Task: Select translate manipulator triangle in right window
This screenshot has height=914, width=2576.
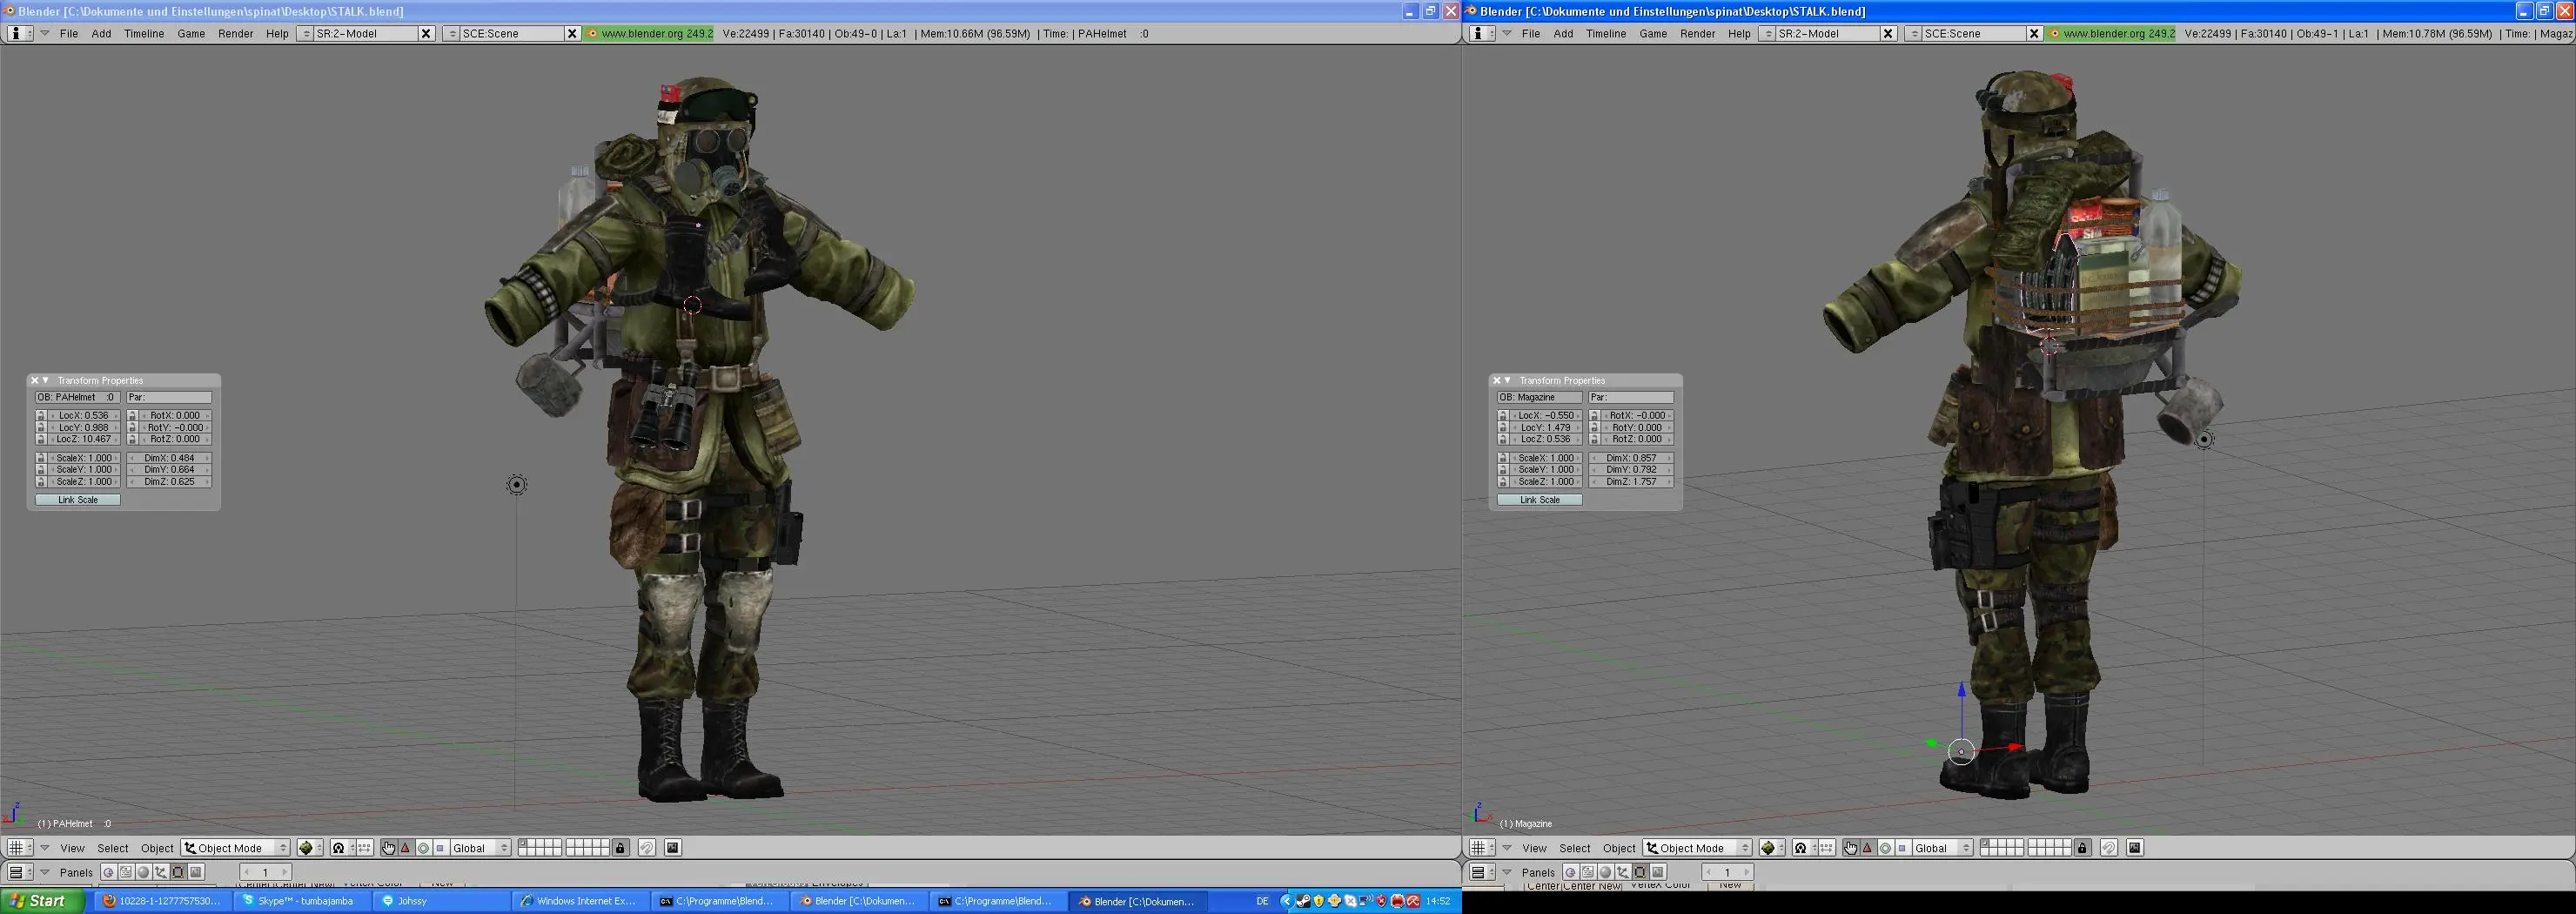Action: pyautogui.click(x=1868, y=848)
